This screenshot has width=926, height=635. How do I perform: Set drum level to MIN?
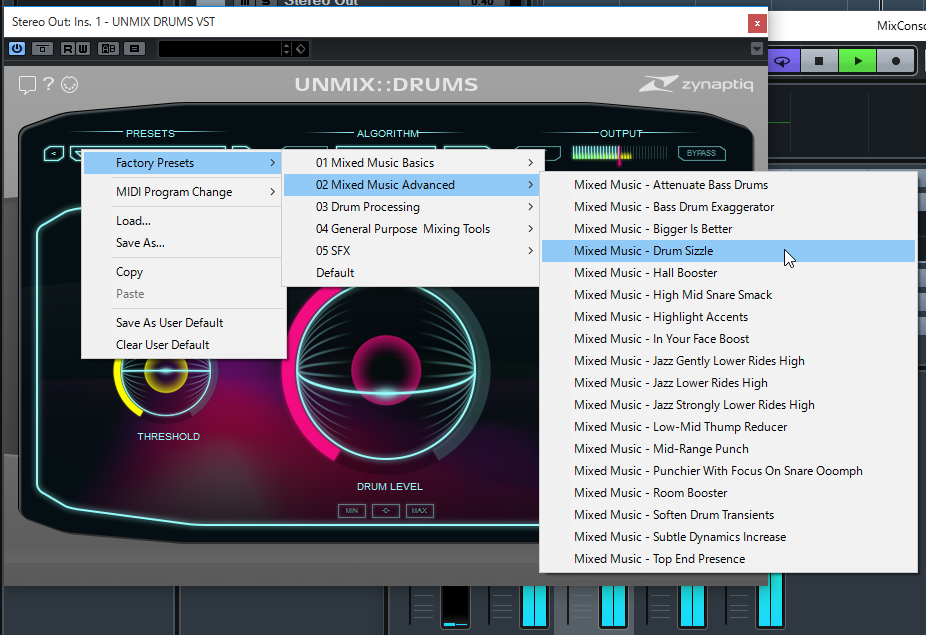click(x=352, y=510)
